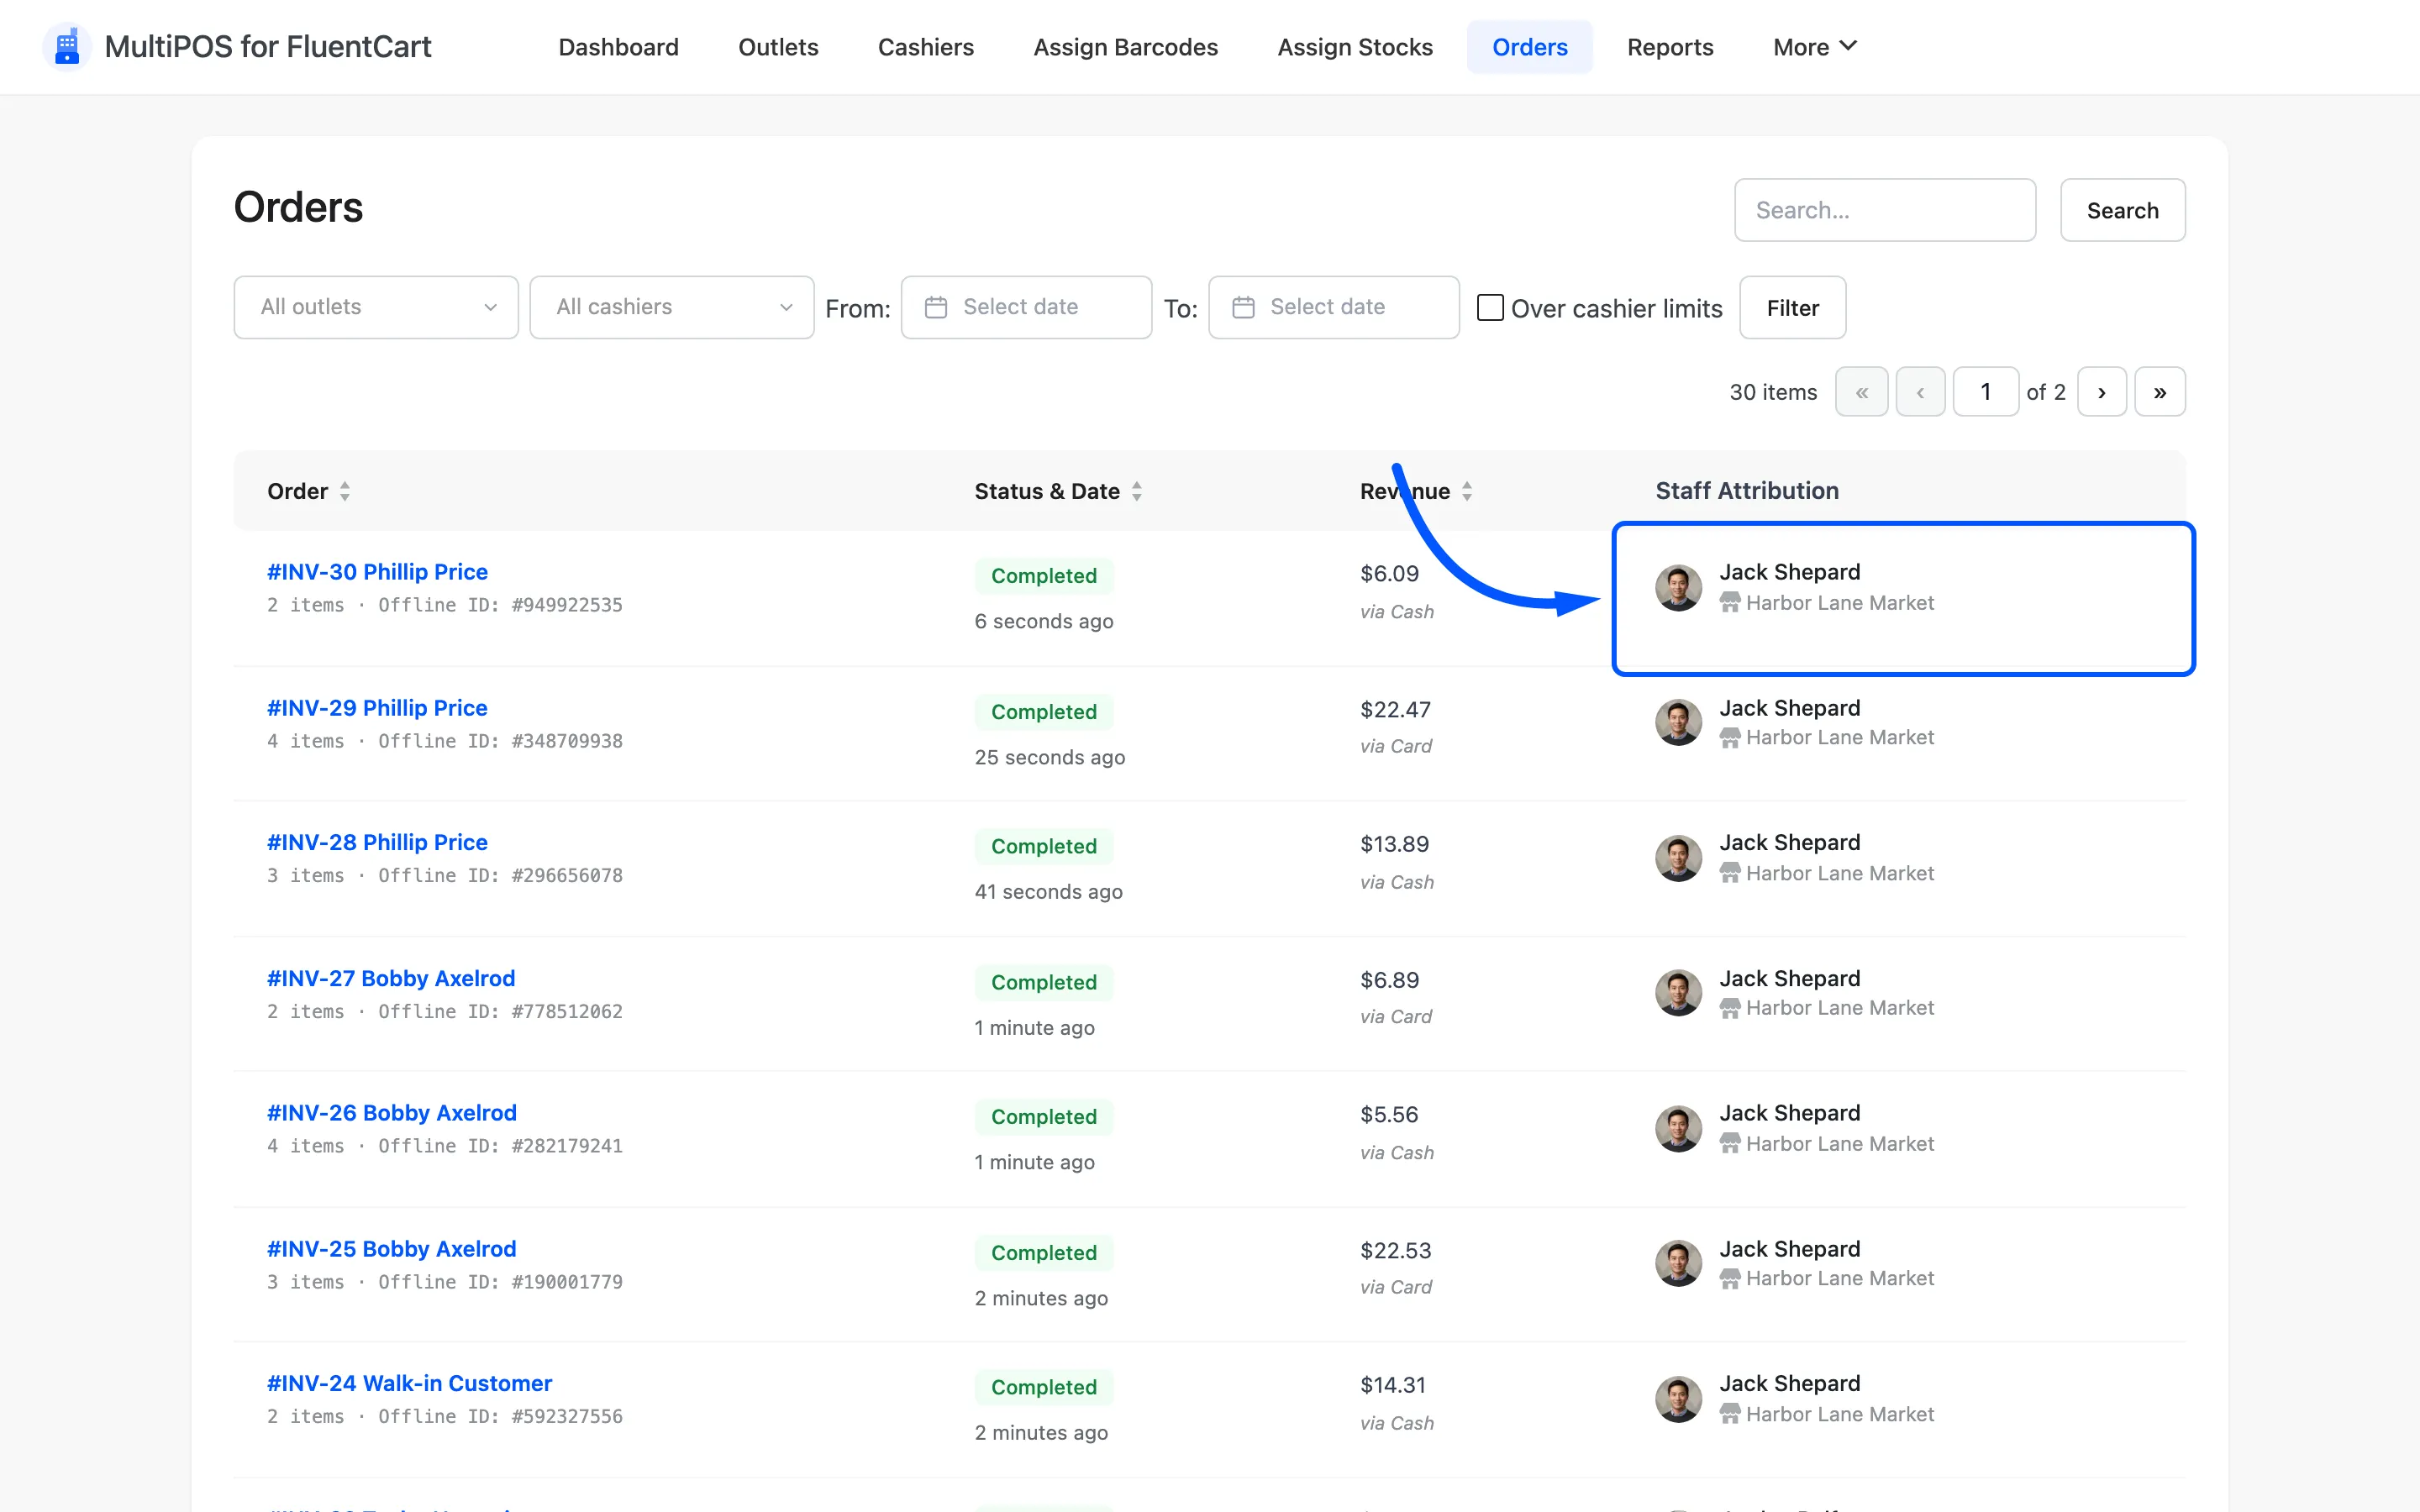Click Completed badge on INV-26 row
The width and height of the screenshot is (2420, 1512).
click(x=1044, y=1117)
